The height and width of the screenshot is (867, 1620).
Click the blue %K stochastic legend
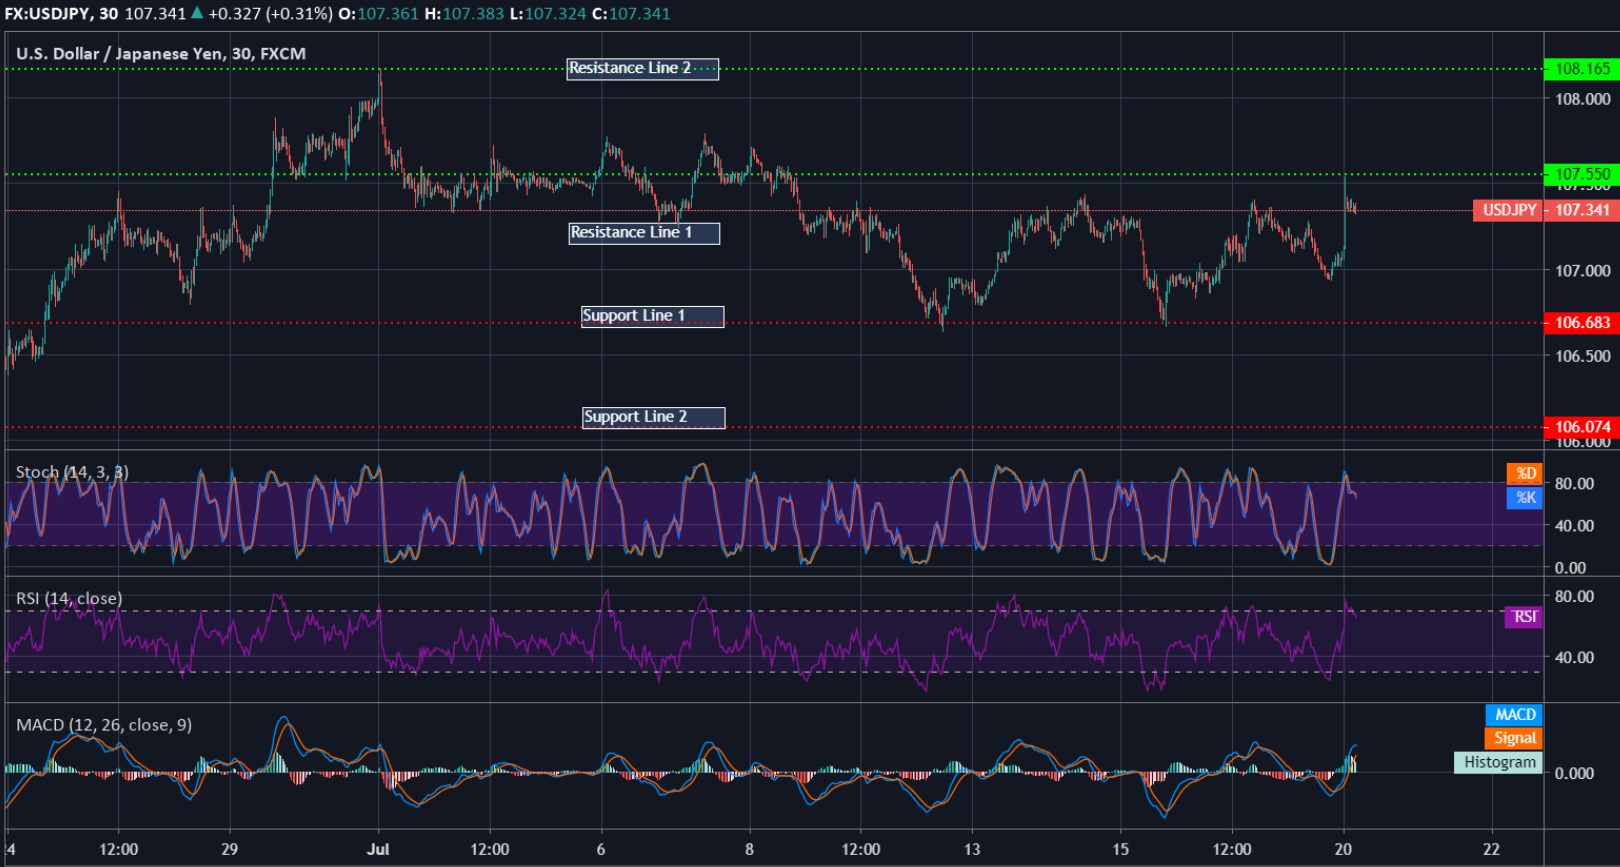coord(1525,497)
